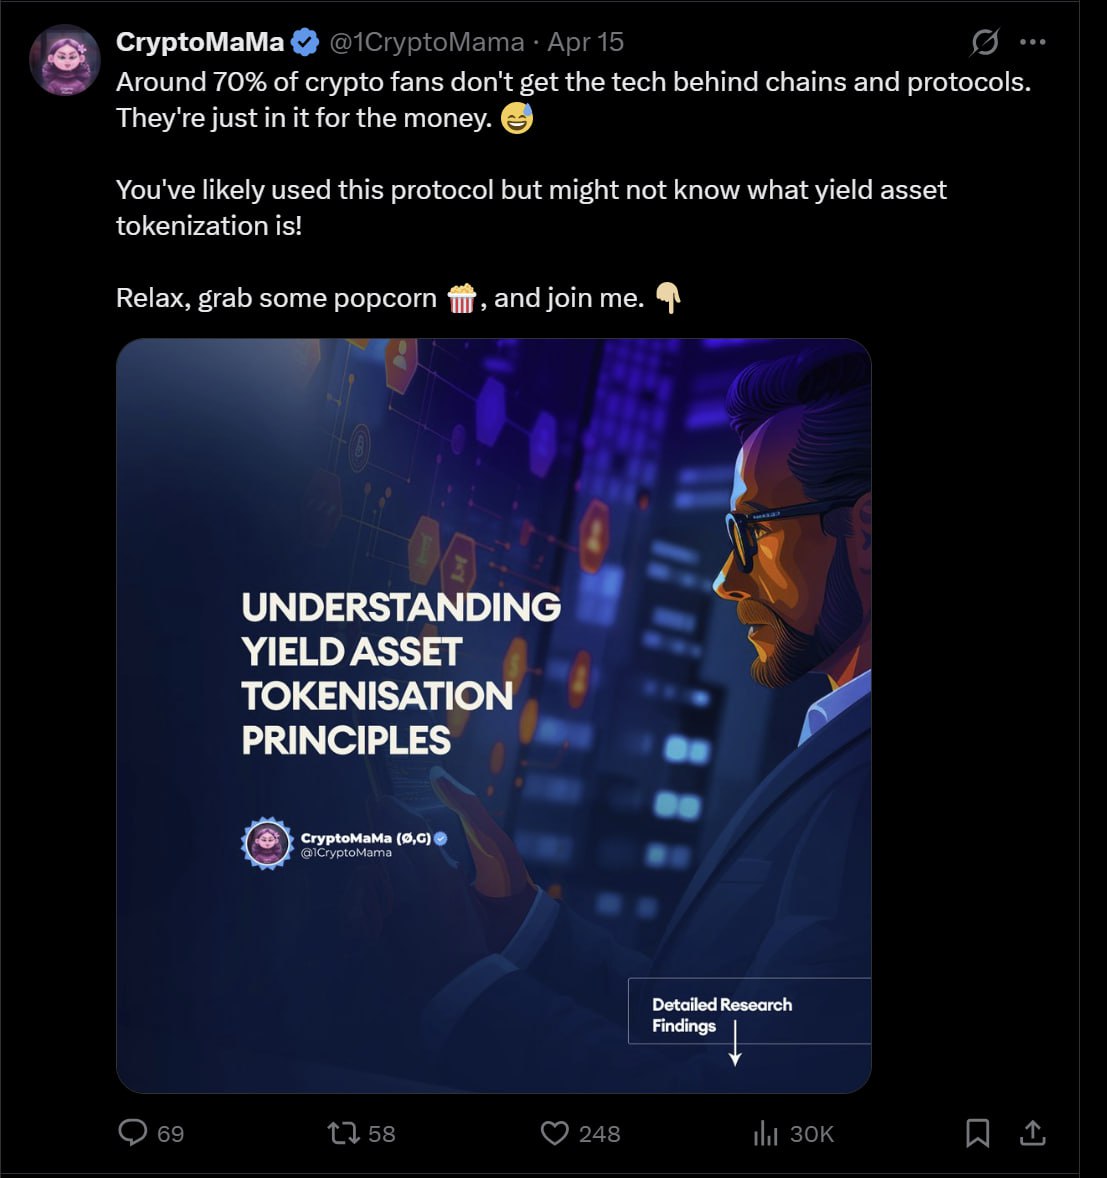Open the Apr 15 timestamp link
This screenshot has height=1178, width=1107.
[585, 42]
